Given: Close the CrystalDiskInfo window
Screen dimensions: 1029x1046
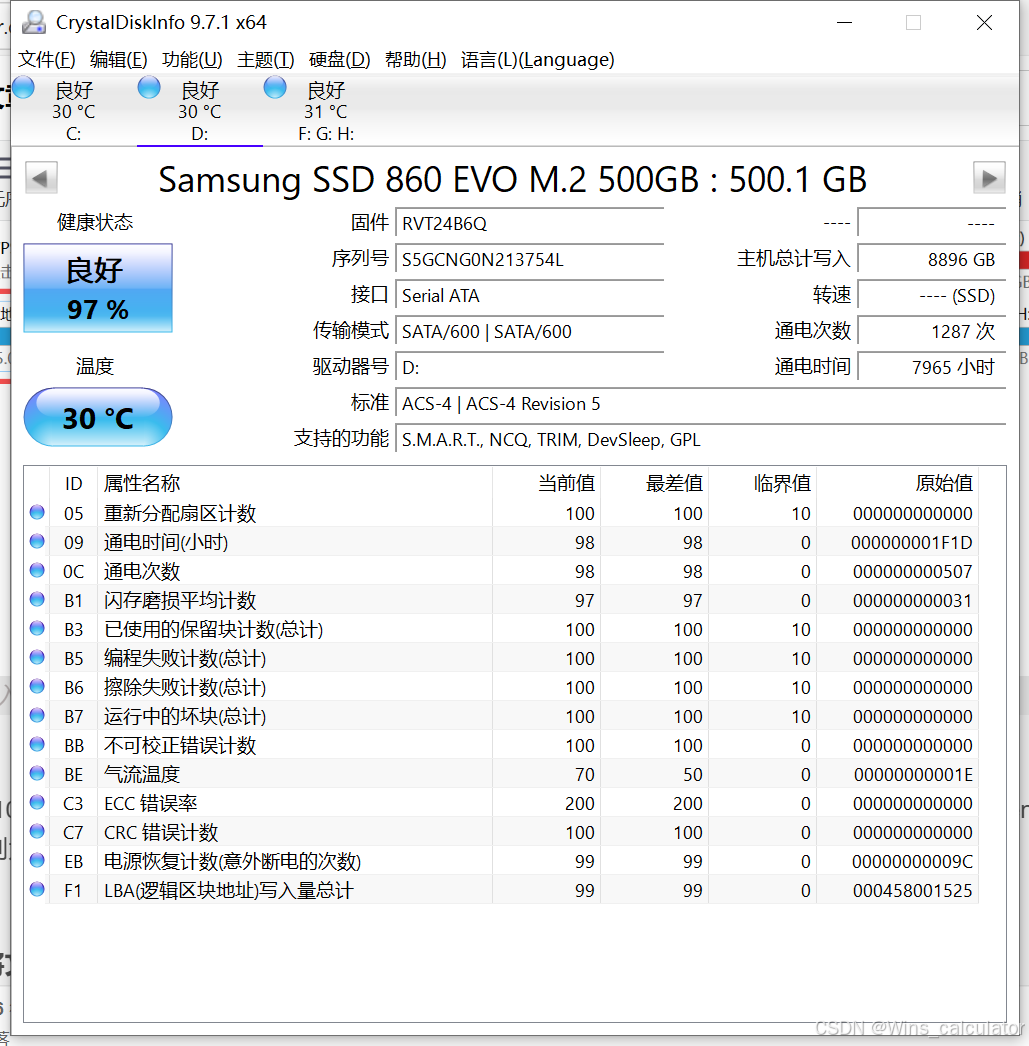Looking at the screenshot, I should [x=984, y=23].
